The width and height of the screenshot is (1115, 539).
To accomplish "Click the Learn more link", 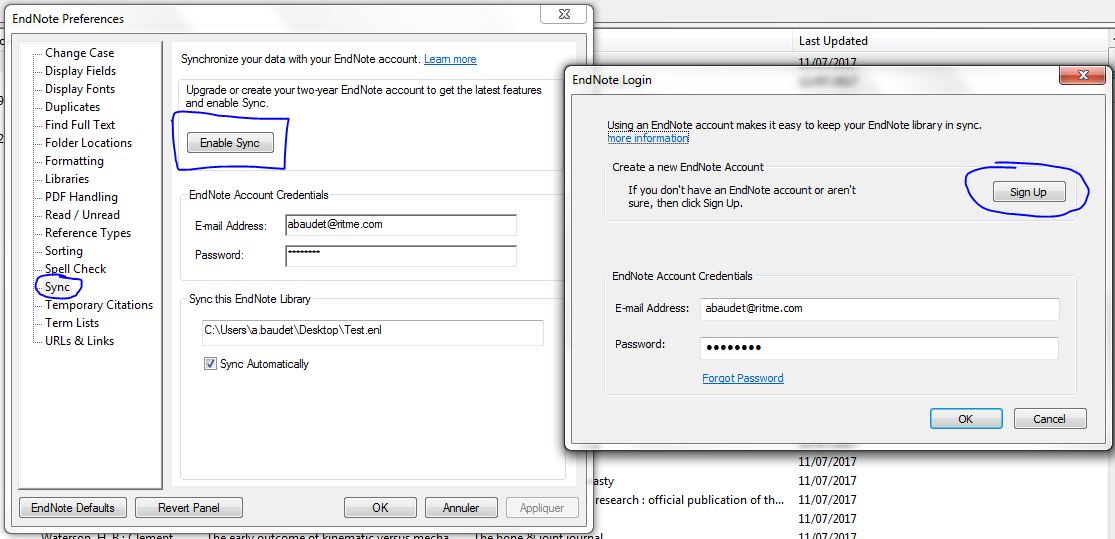I will pyautogui.click(x=450, y=59).
